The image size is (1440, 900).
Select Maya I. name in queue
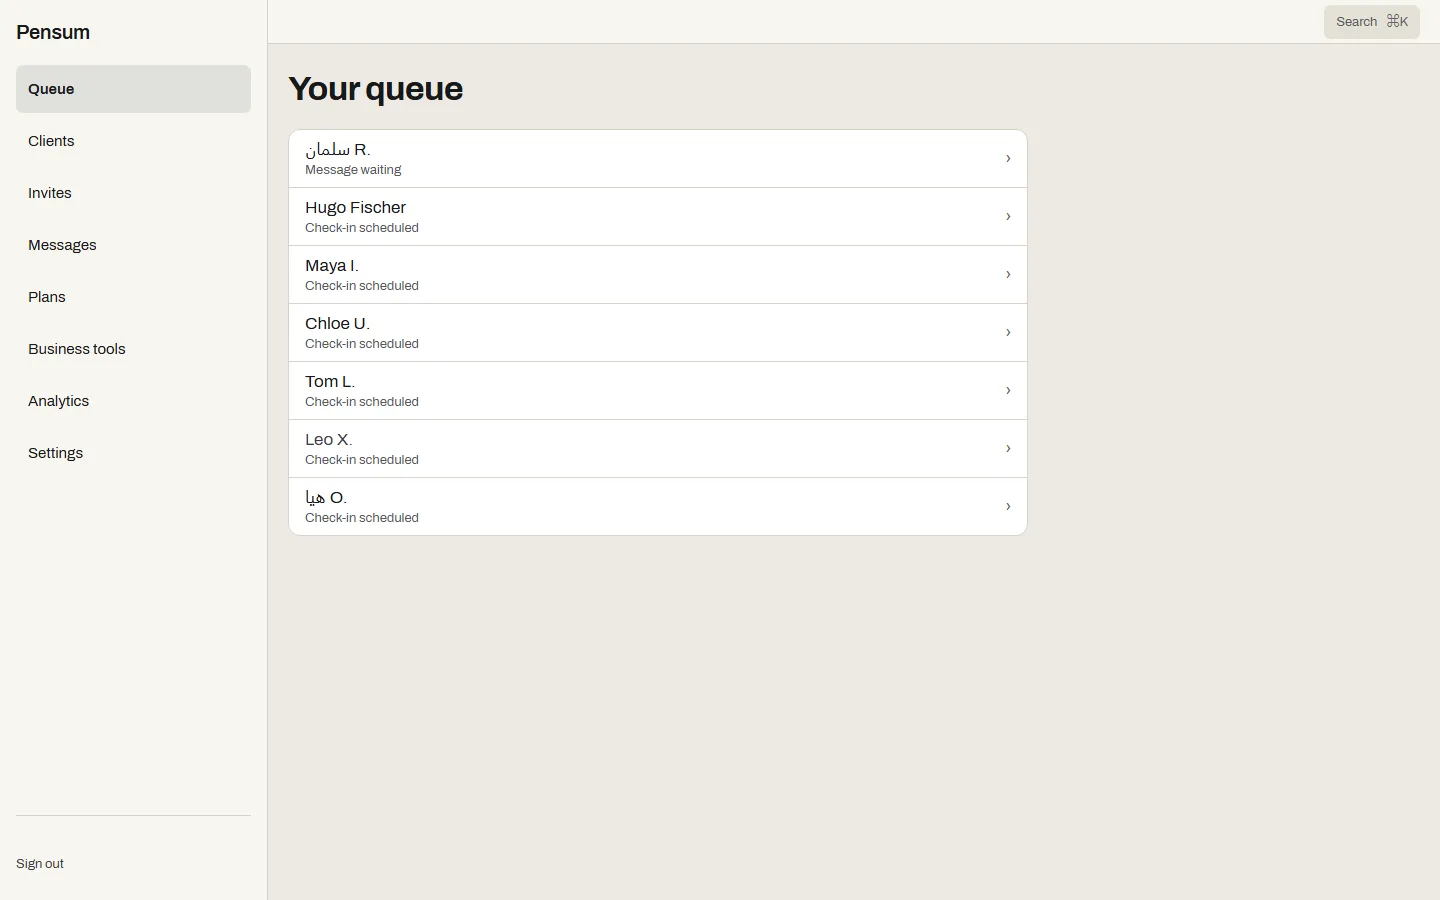[332, 266]
